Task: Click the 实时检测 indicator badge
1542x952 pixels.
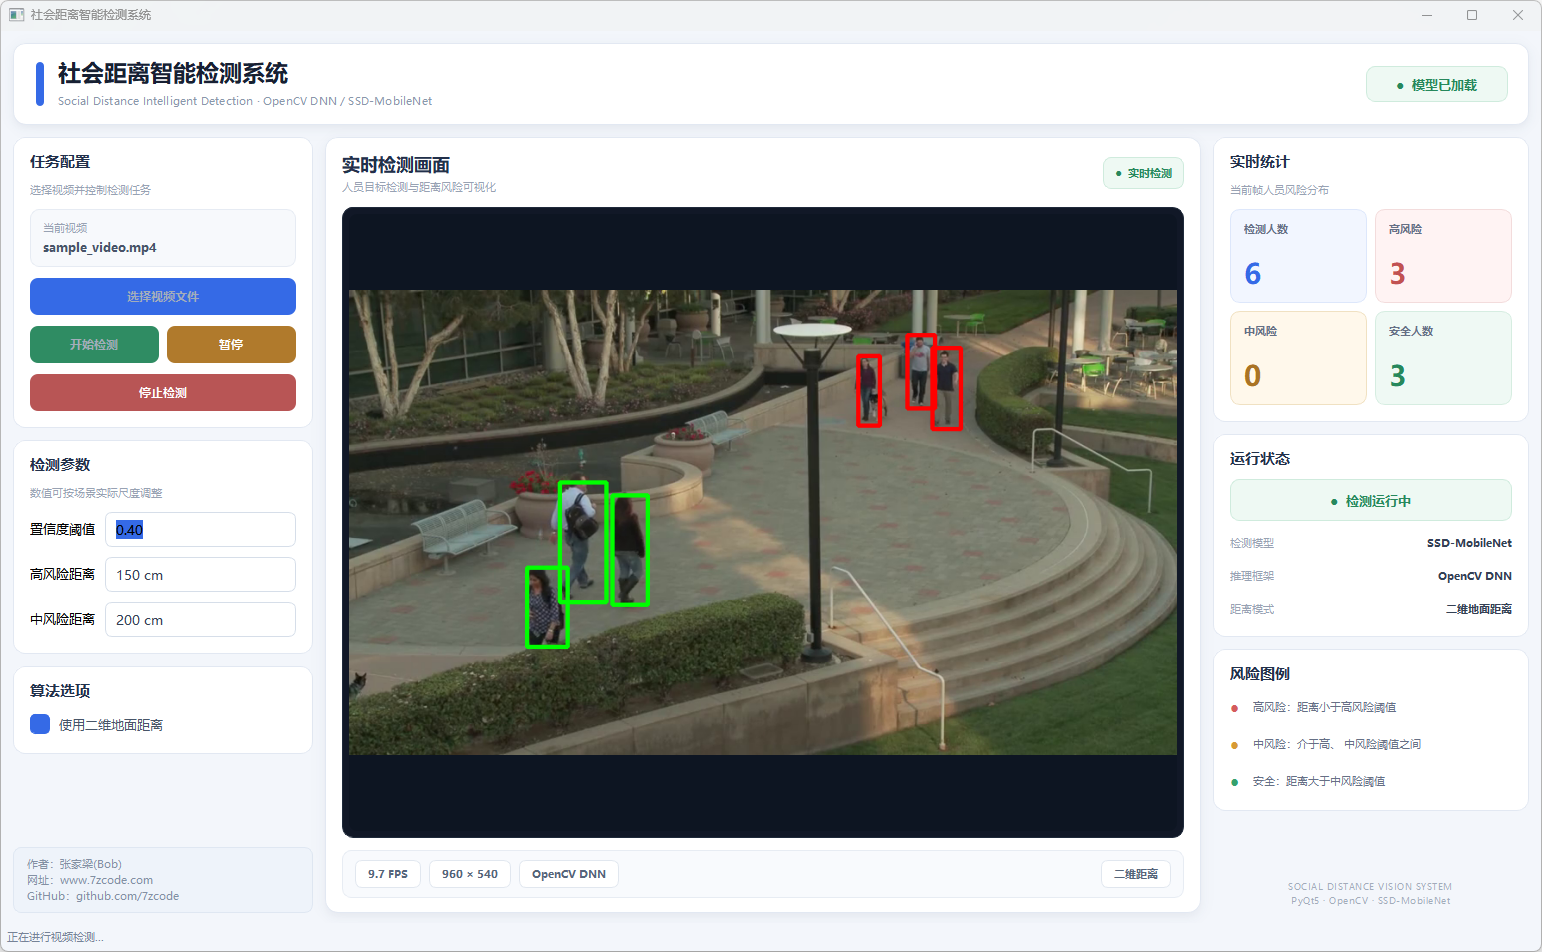Action: click(x=1143, y=173)
